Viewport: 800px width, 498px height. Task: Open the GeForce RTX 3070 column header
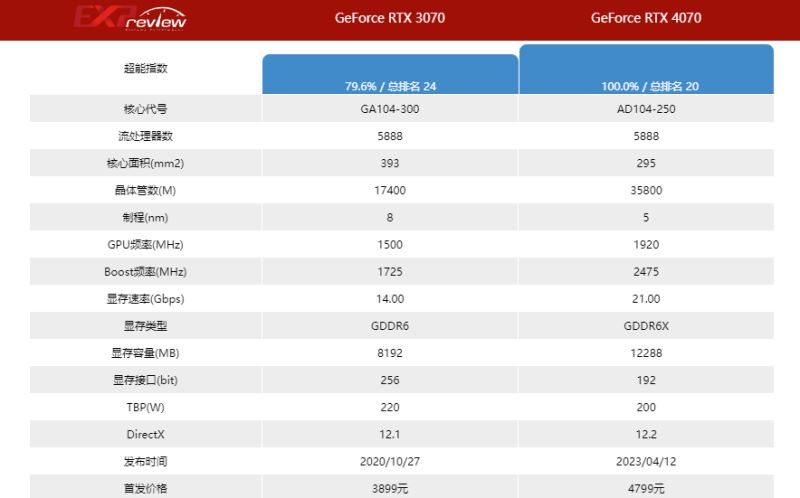point(390,18)
